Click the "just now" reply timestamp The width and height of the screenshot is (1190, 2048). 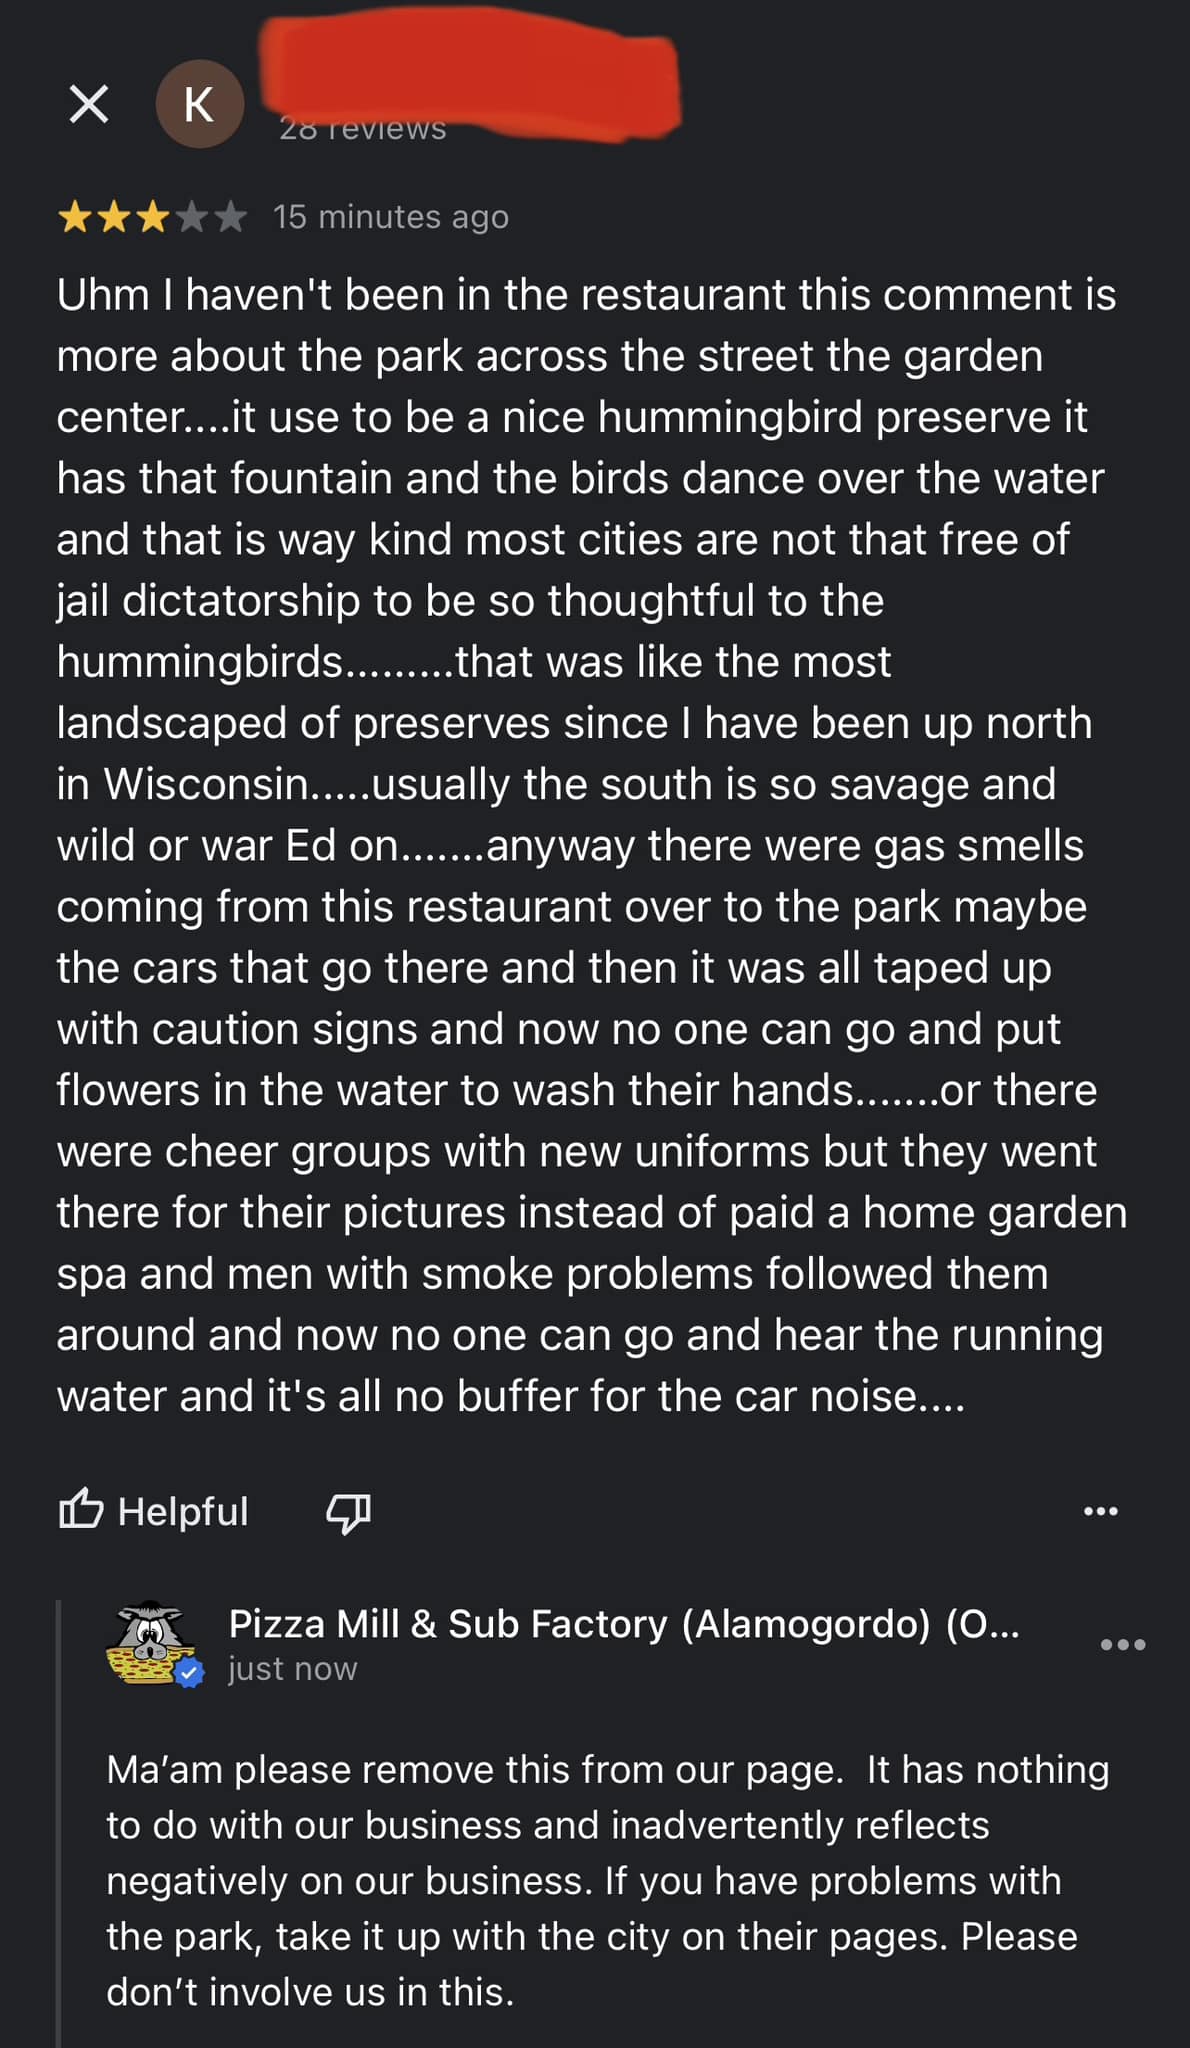coord(292,1669)
